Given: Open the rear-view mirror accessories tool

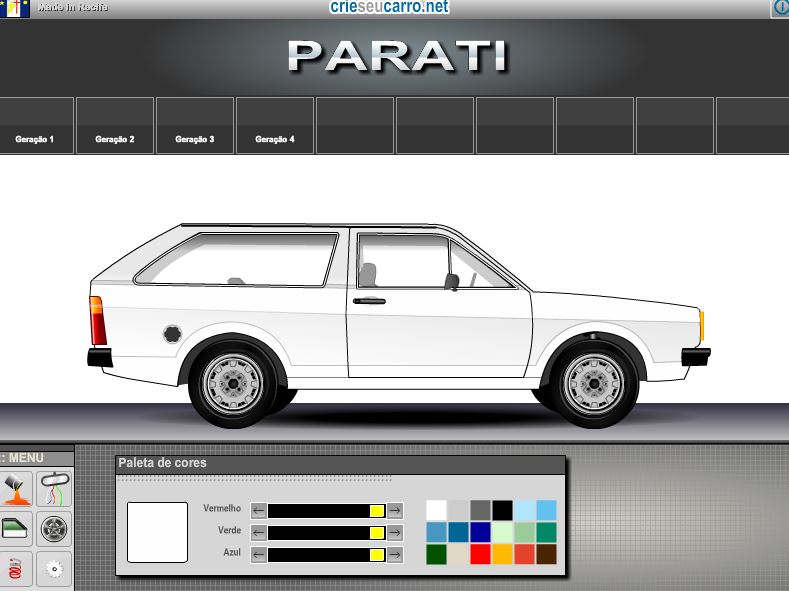Looking at the screenshot, I should pyautogui.click(x=54, y=488).
